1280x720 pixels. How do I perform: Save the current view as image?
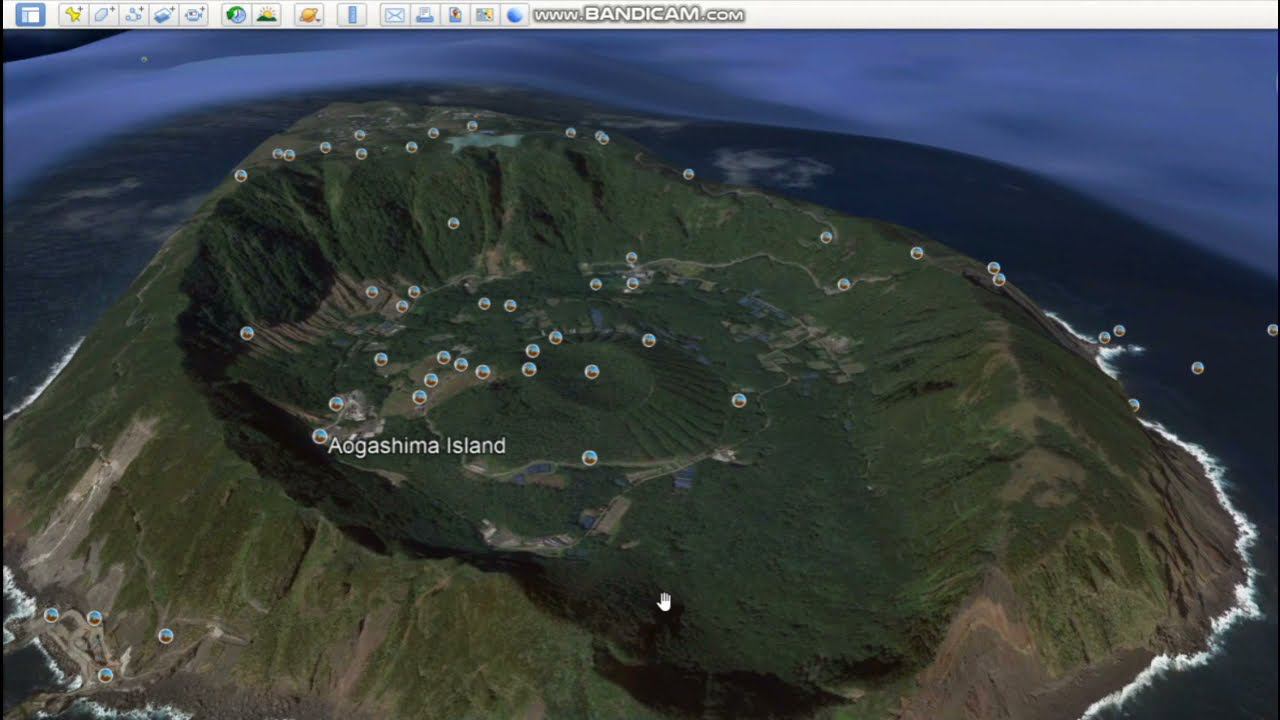[x=455, y=15]
